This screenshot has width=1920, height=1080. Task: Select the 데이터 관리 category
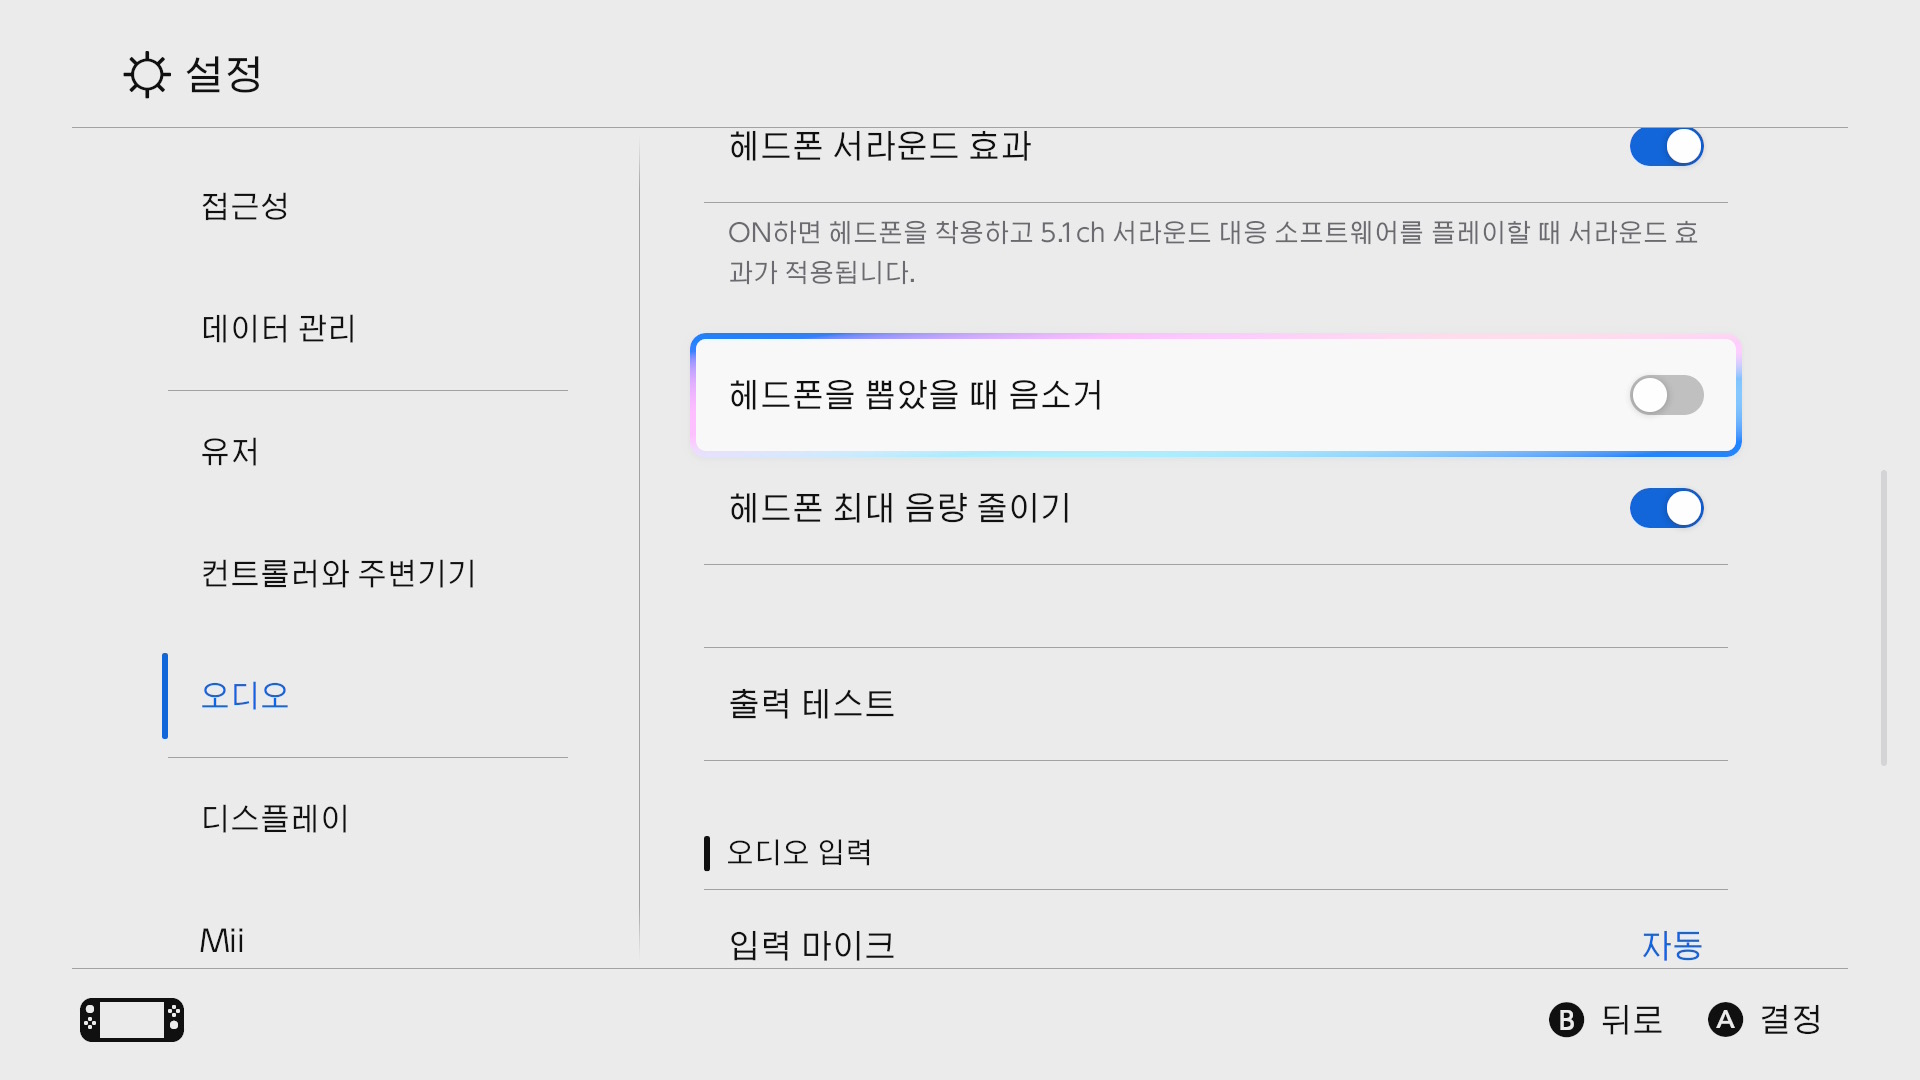click(278, 329)
